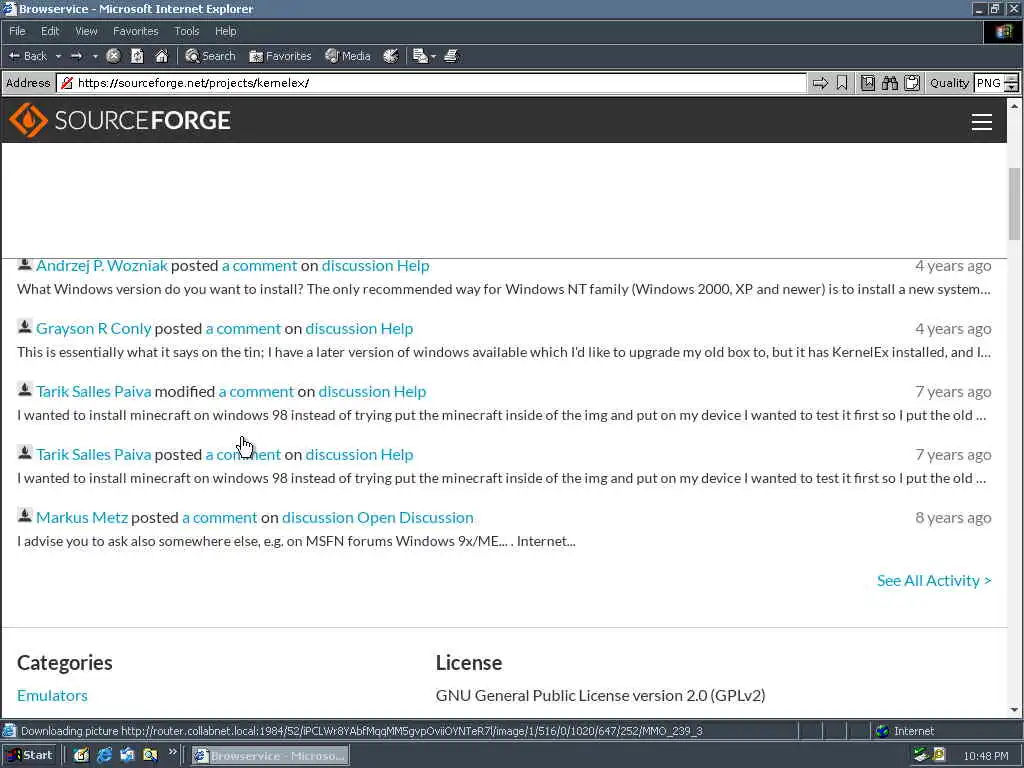Open the discussion Open Discussion link

coord(377,517)
